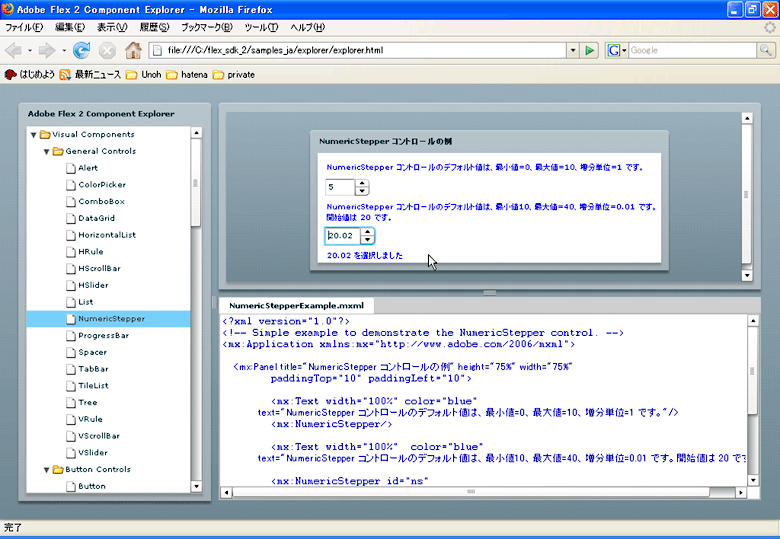The width and height of the screenshot is (780, 539).
Task: Open the address bar history dropdown
Action: pos(573,50)
